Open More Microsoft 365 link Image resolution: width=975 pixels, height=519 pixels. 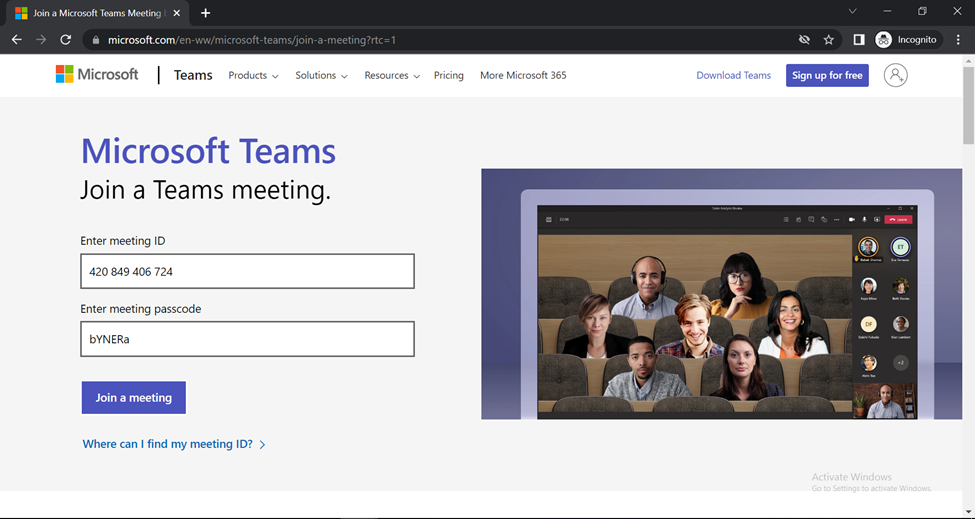click(523, 75)
